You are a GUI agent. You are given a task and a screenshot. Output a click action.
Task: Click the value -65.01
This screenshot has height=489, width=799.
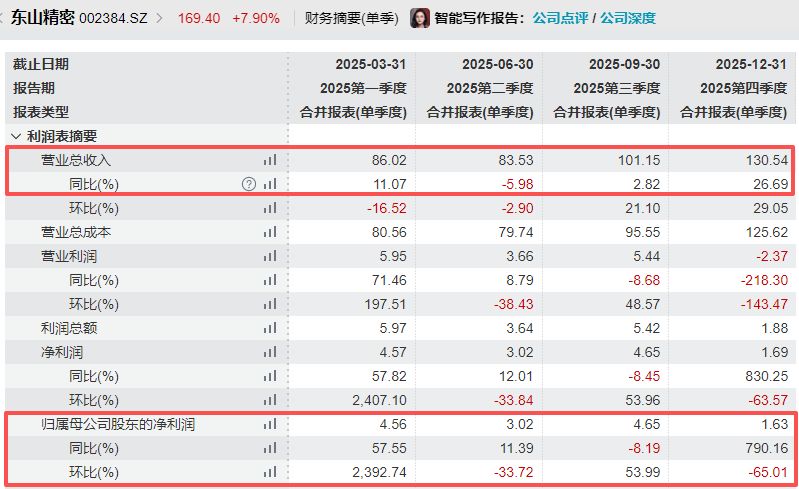768,472
